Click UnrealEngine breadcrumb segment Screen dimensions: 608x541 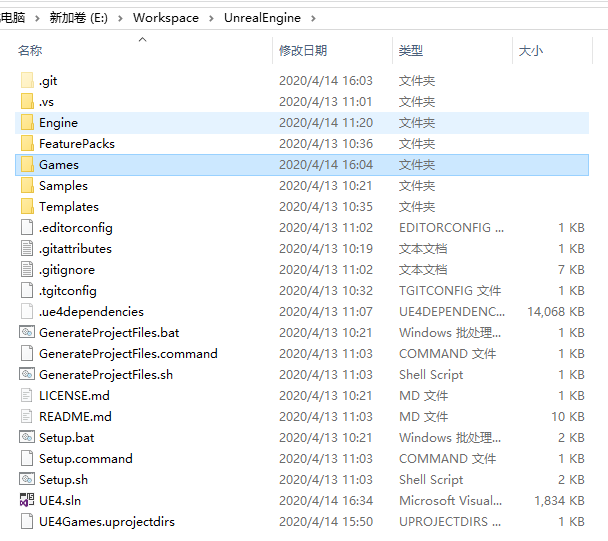(x=263, y=18)
